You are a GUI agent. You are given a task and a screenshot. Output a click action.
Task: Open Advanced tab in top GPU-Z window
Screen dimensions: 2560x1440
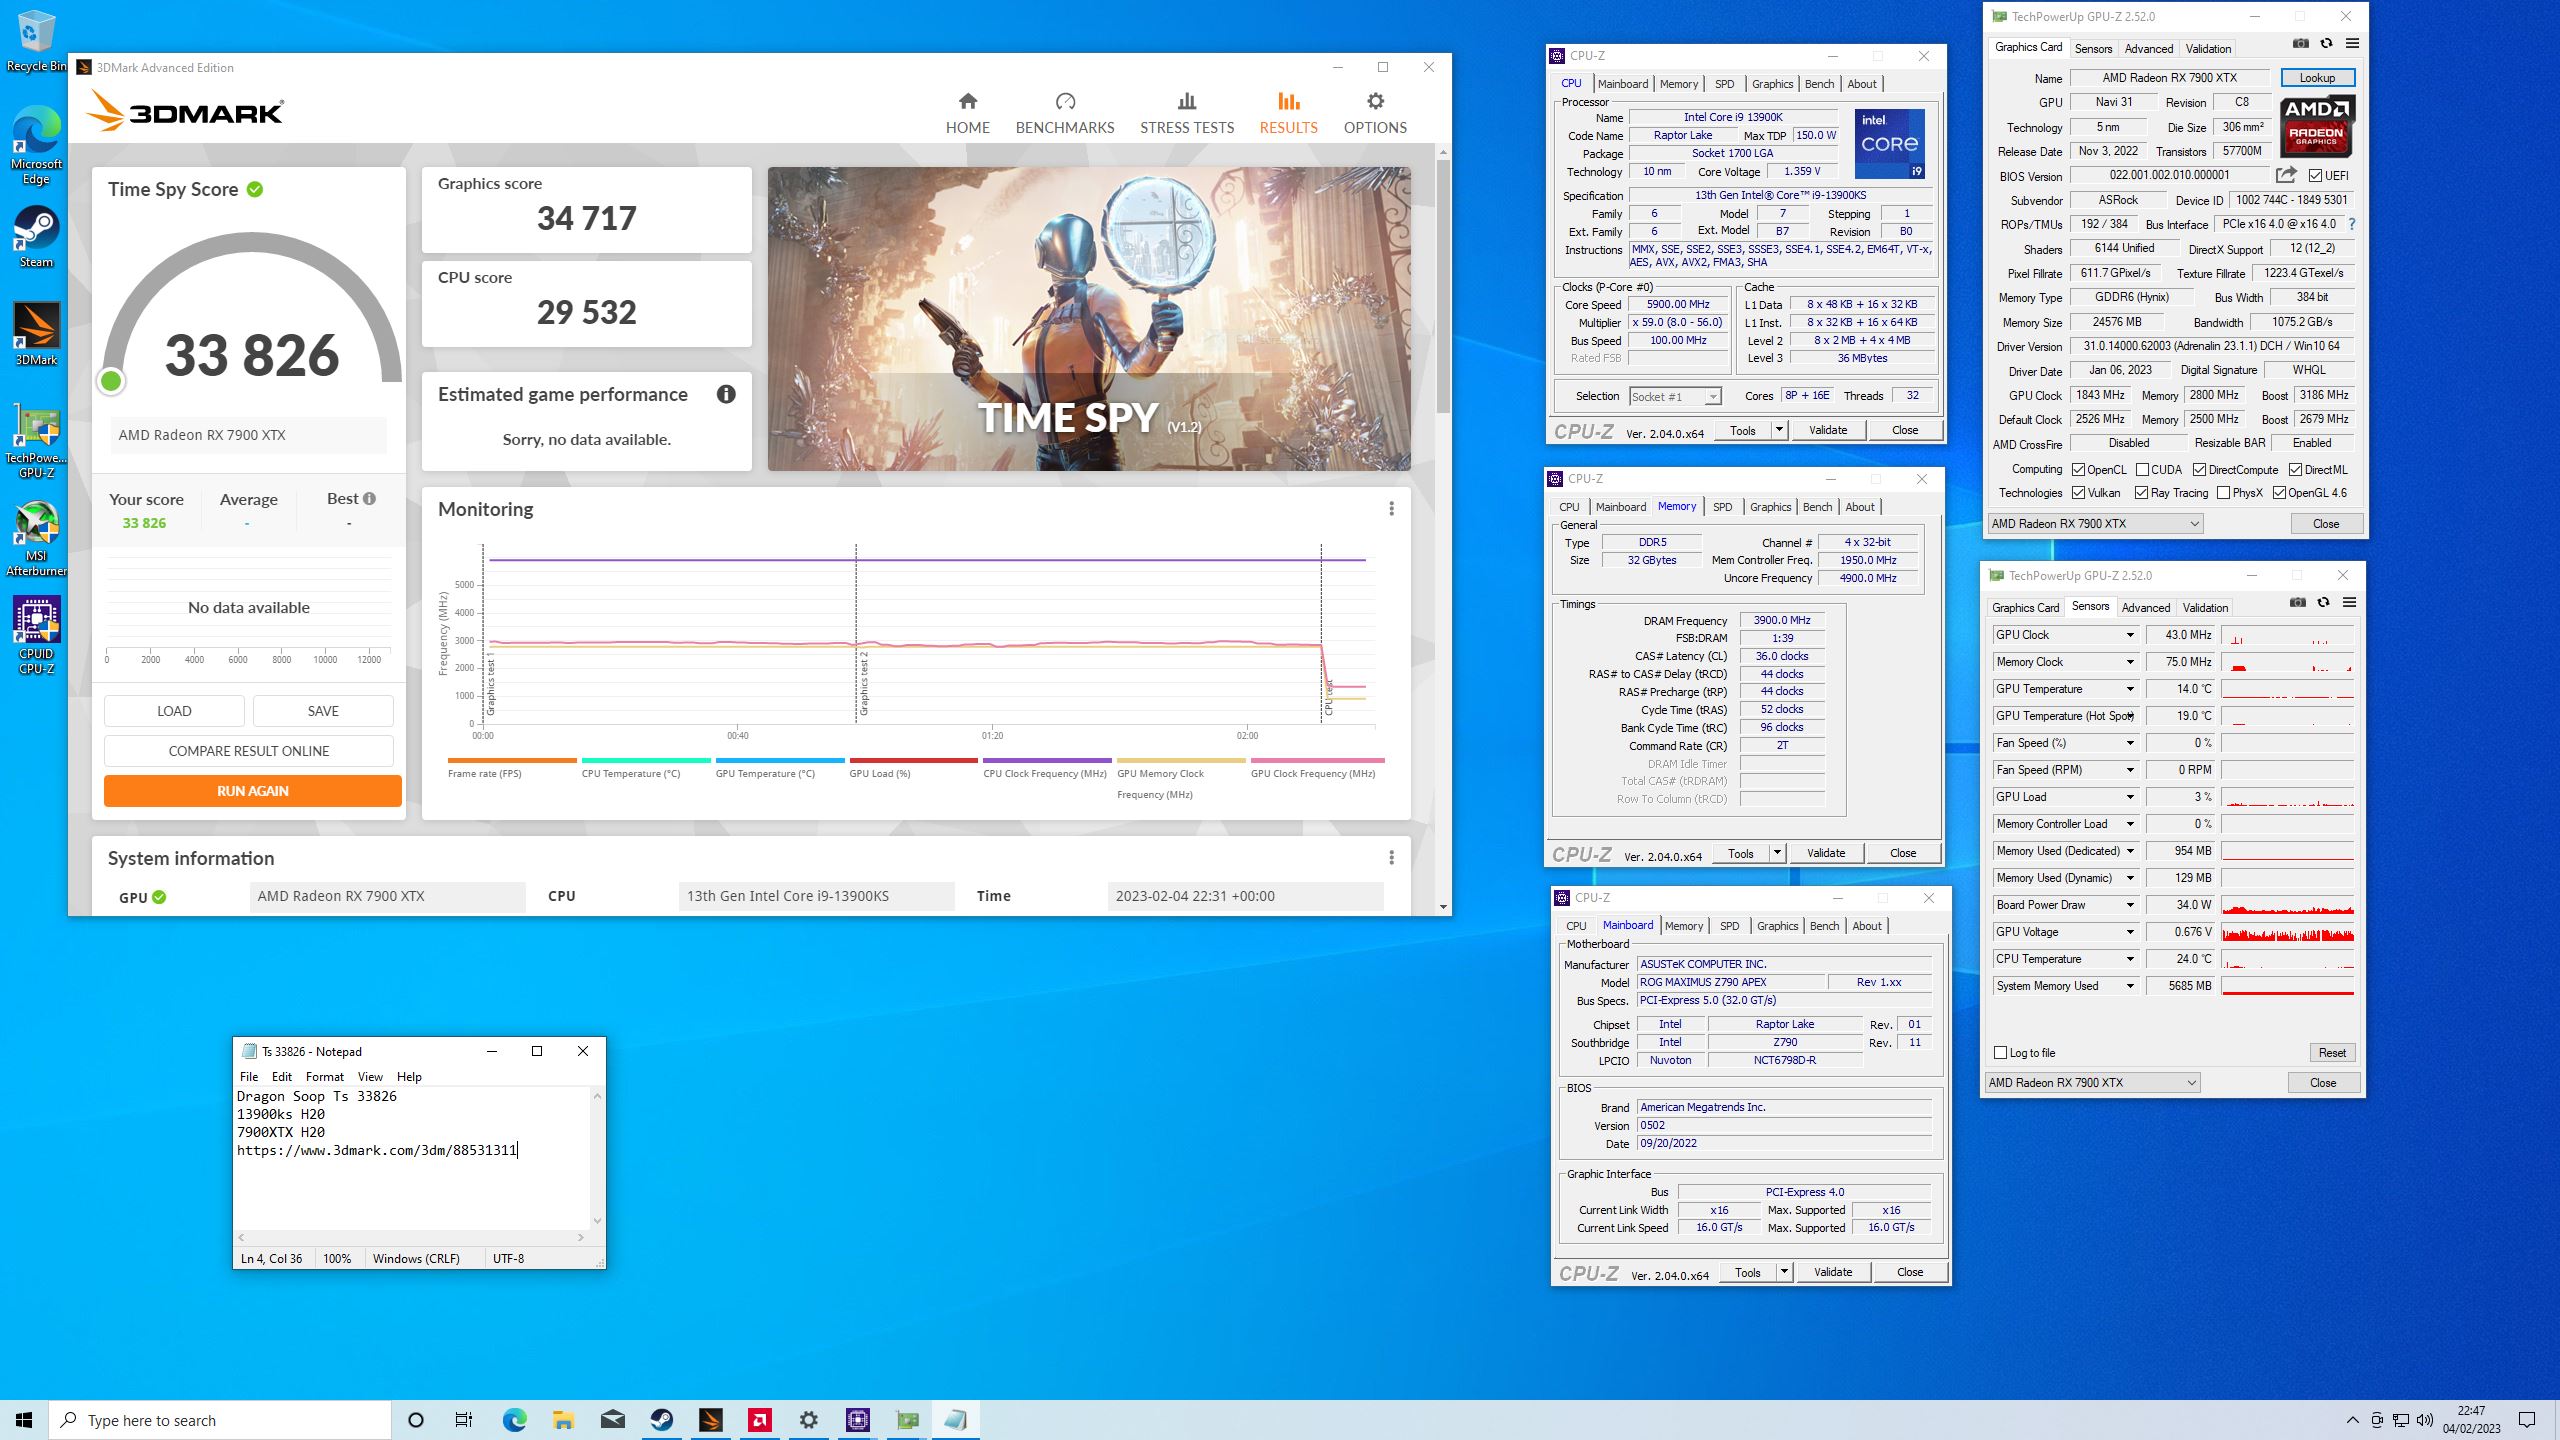(x=2149, y=48)
